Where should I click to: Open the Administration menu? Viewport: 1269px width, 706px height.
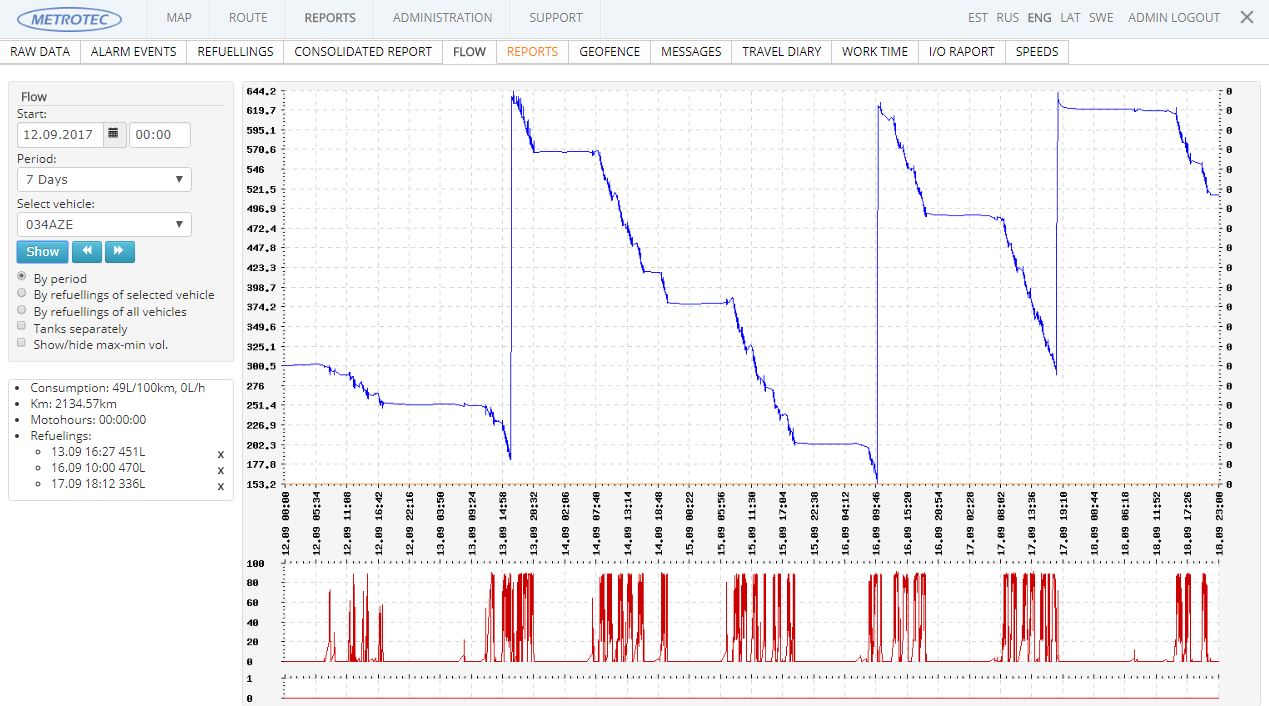click(x=442, y=18)
